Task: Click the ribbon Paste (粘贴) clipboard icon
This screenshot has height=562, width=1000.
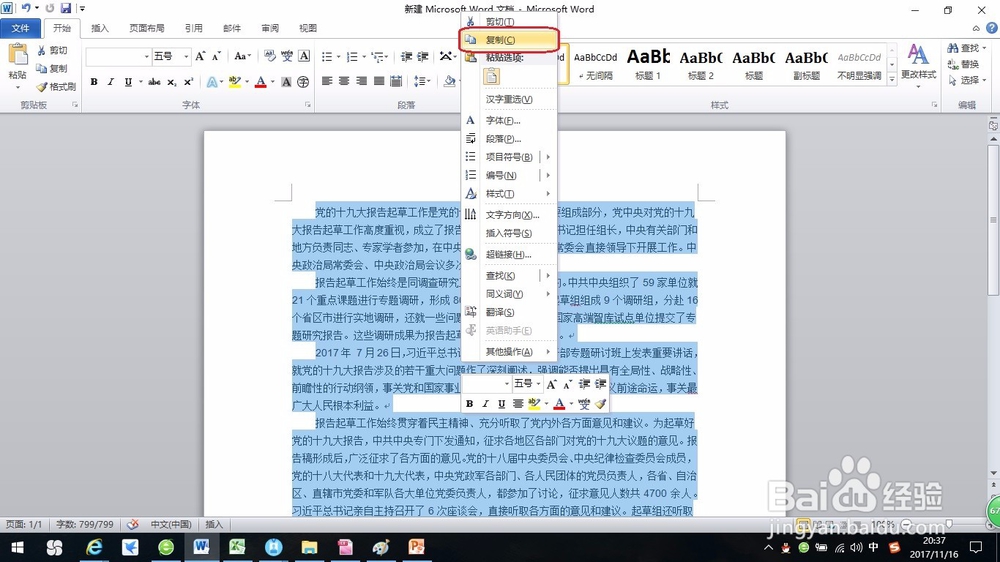Action: point(18,55)
